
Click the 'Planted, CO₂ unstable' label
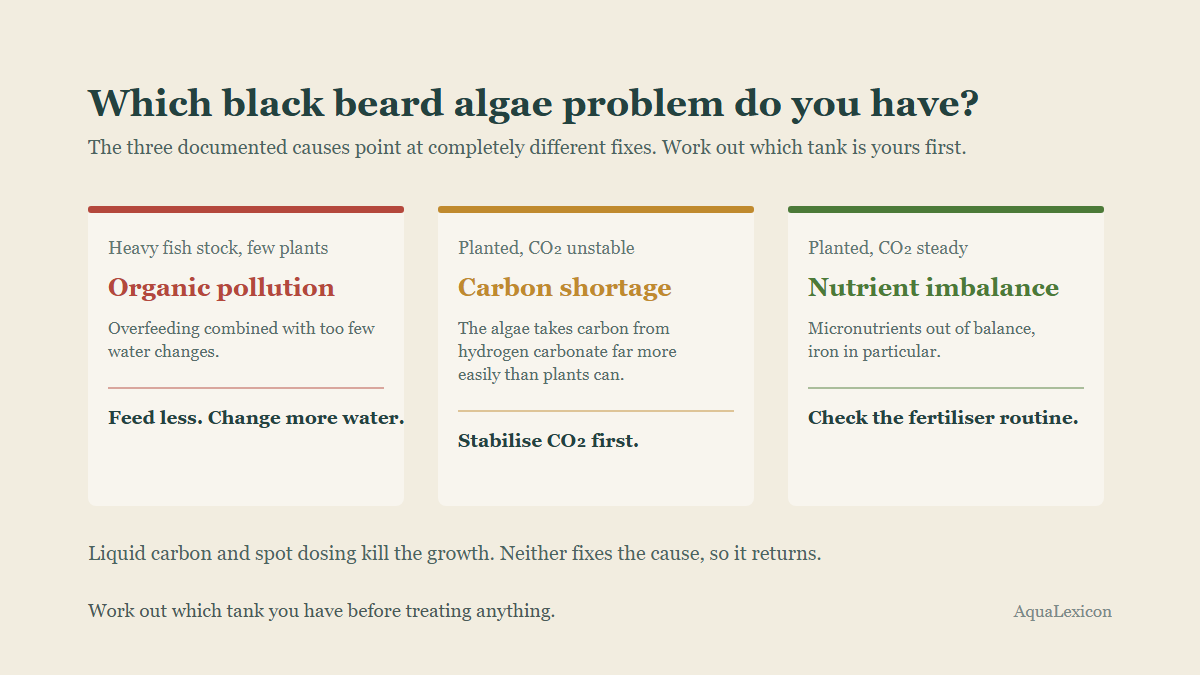click(546, 248)
